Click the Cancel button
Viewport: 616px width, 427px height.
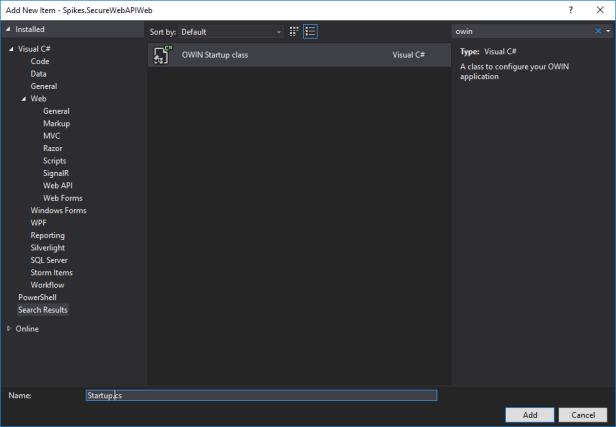pos(583,415)
